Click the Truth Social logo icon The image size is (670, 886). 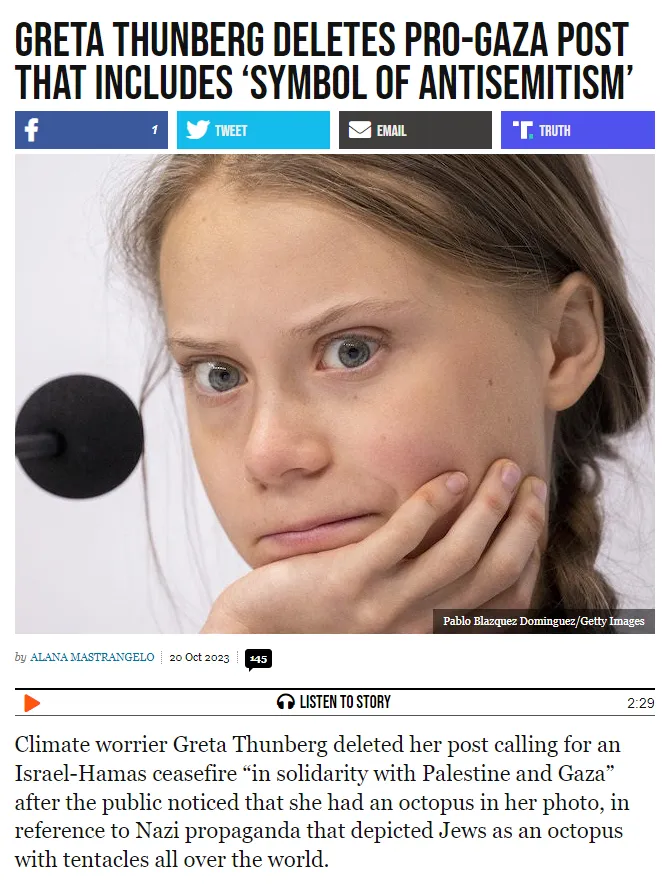[x=523, y=130]
